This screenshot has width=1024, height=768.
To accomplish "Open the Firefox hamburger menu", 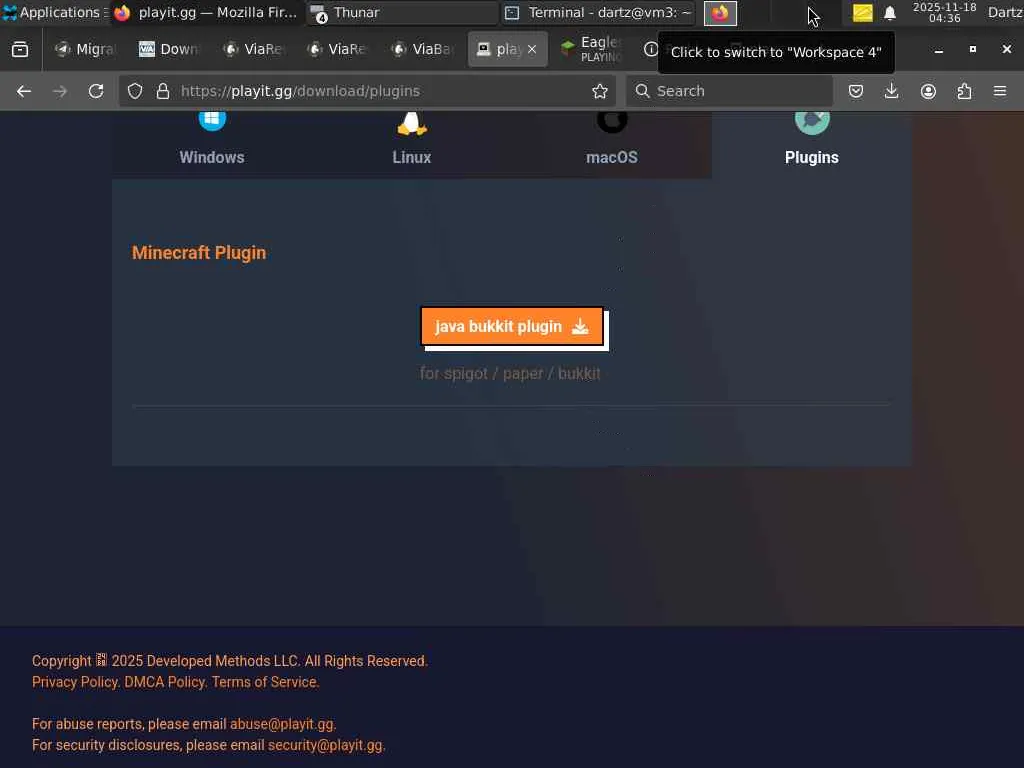I will (1000, 91).
